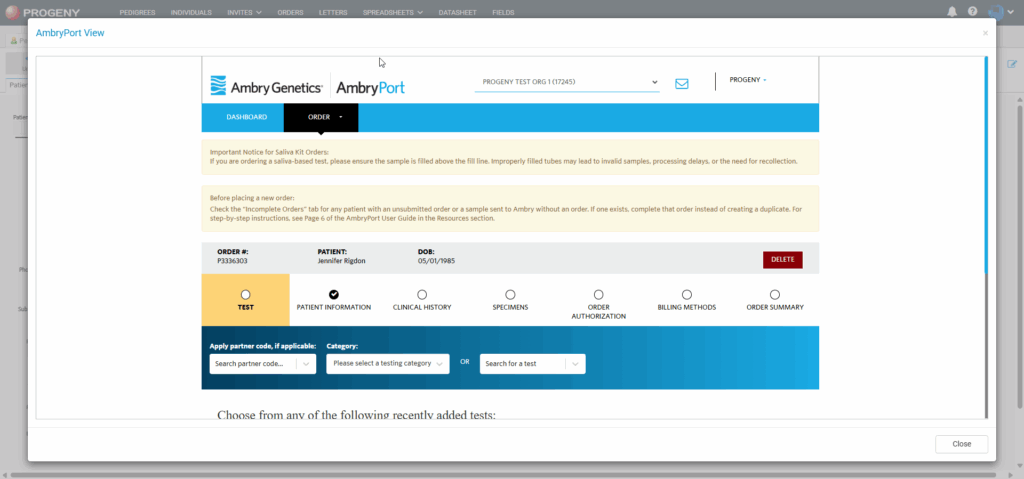Expand the Progeny Test Org 1 dropdown

(x=566, y=82)
